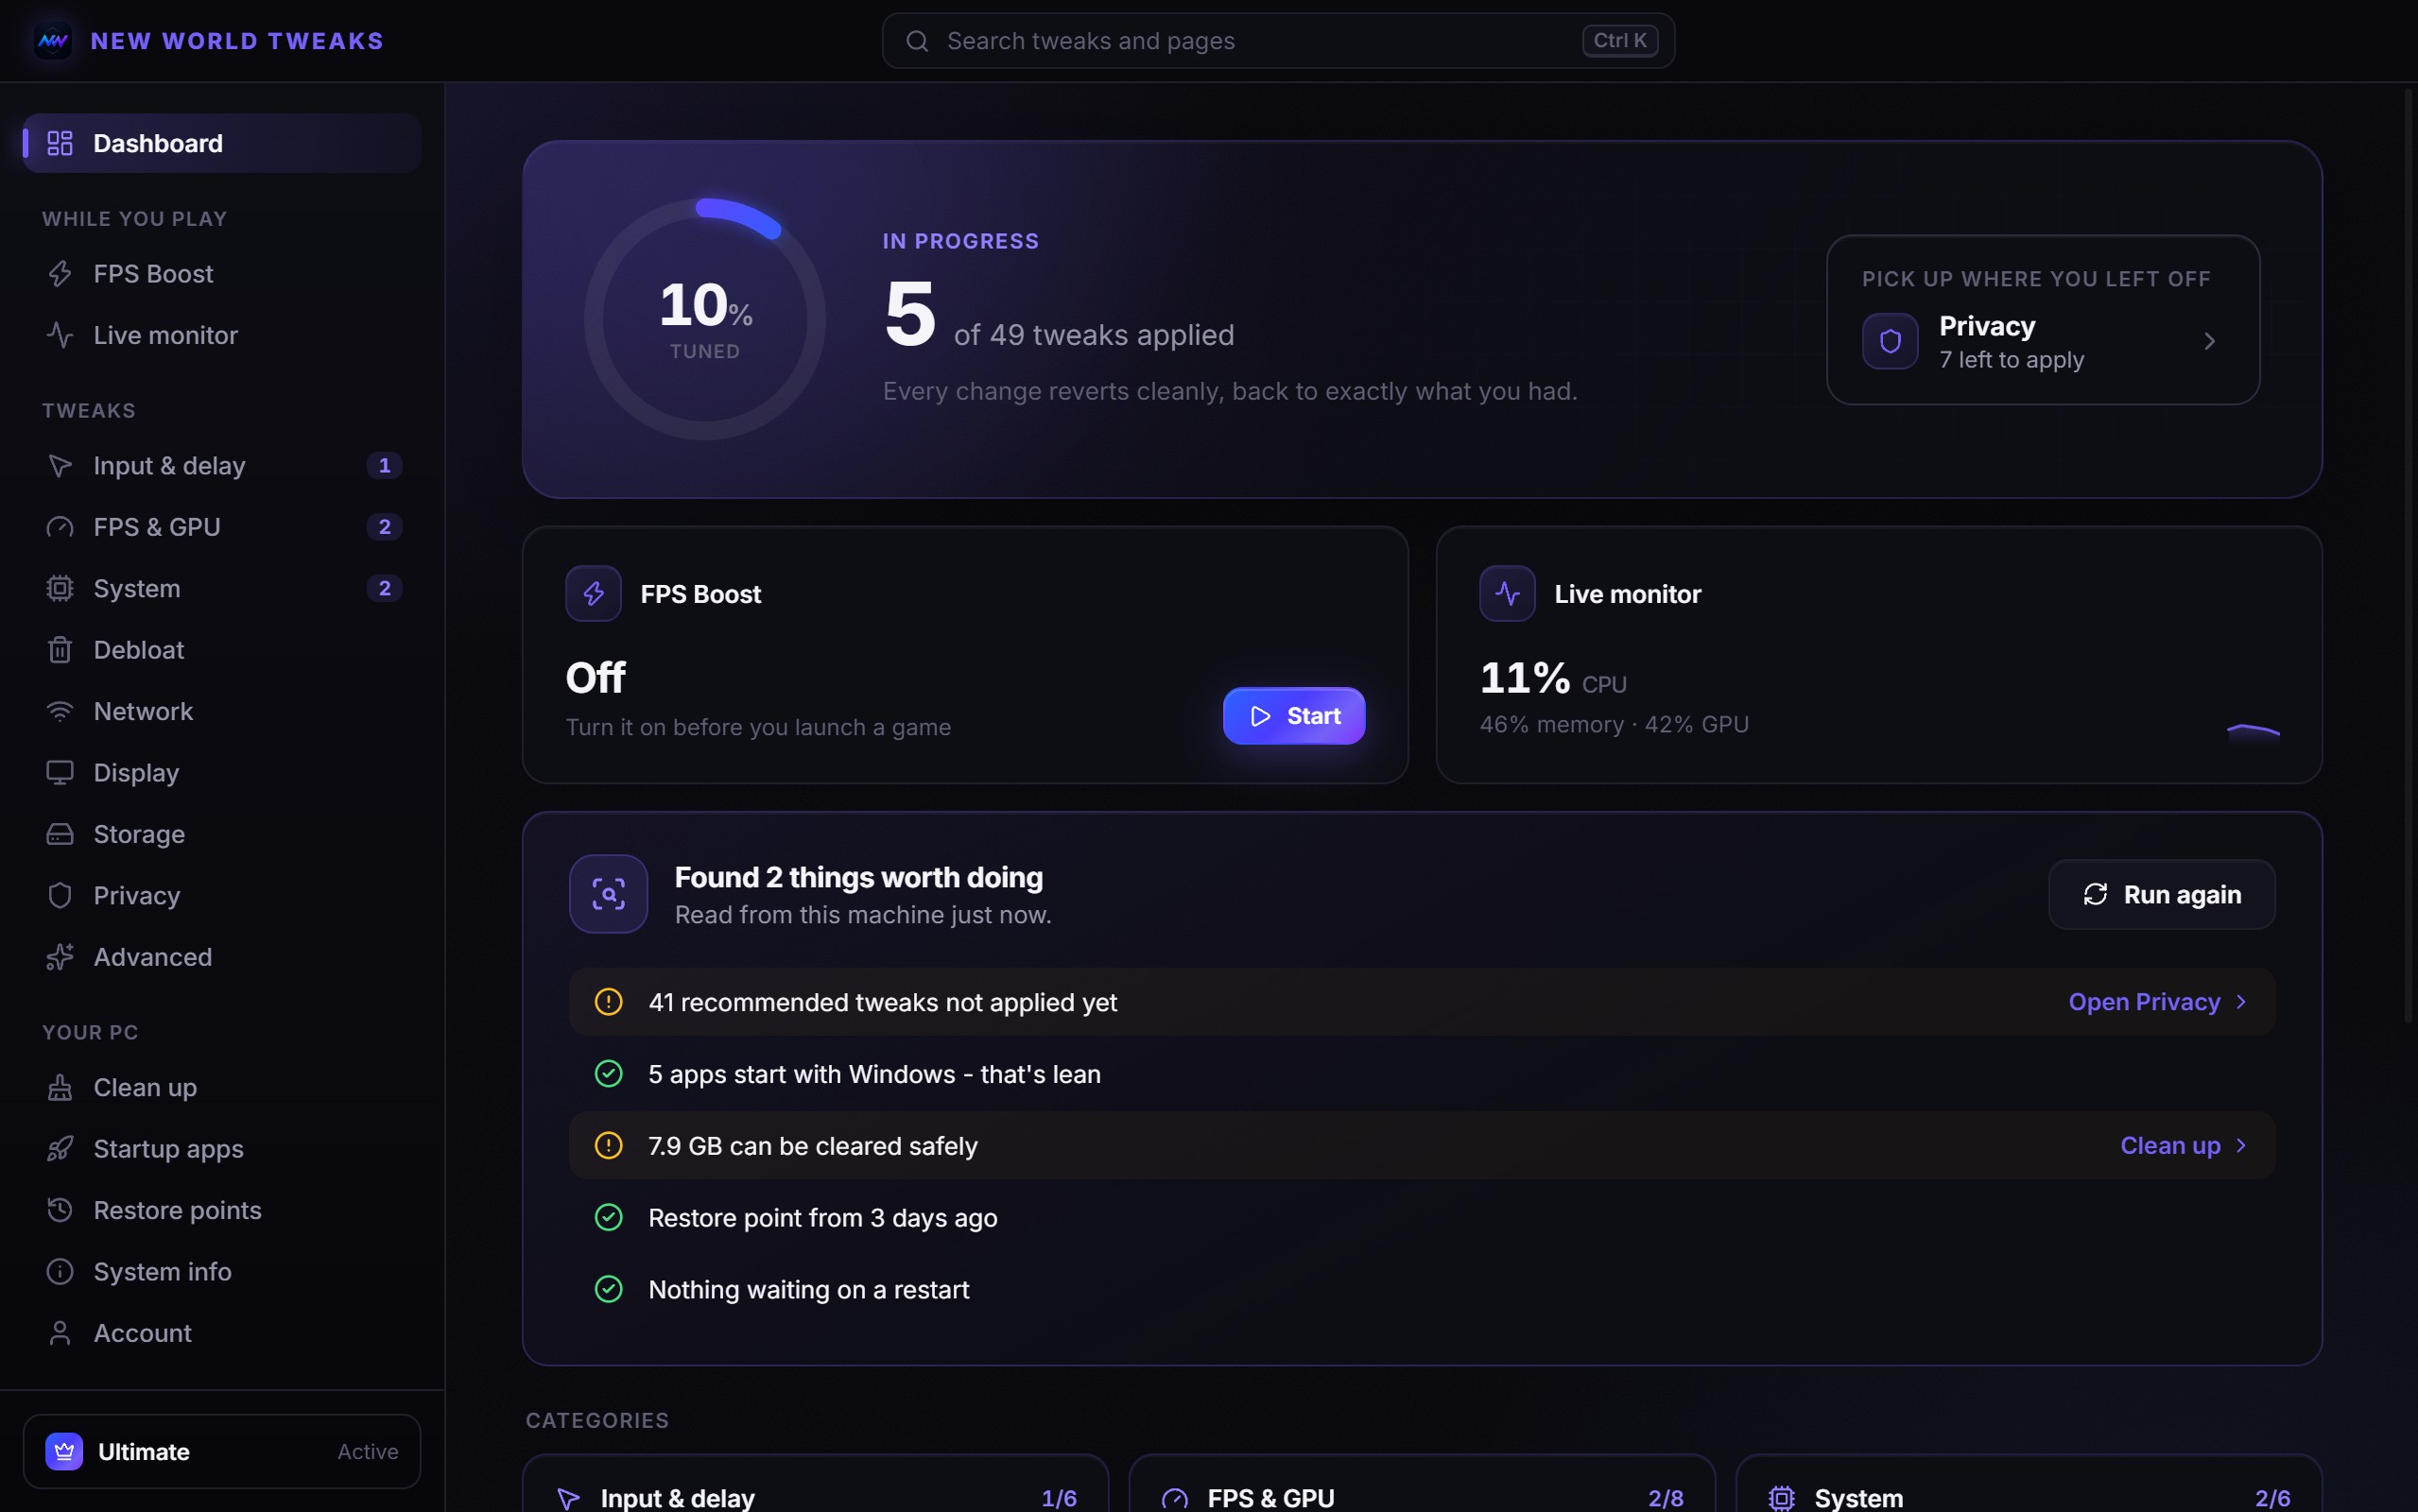
Task: Start FPS Boost
Action: [x=1294, y=716]
